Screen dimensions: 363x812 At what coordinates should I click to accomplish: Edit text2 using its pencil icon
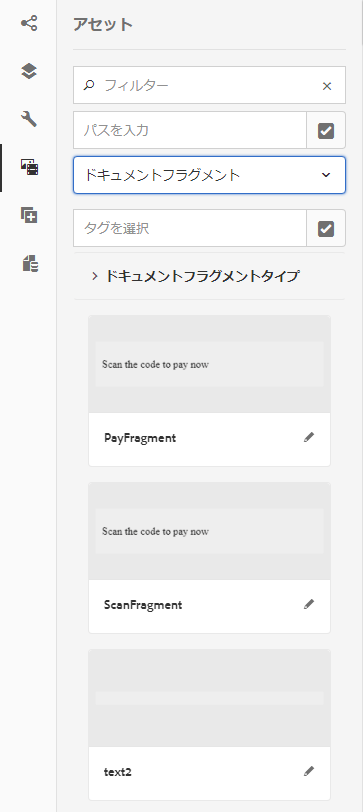pyautogui.click(x=309, y=772)
